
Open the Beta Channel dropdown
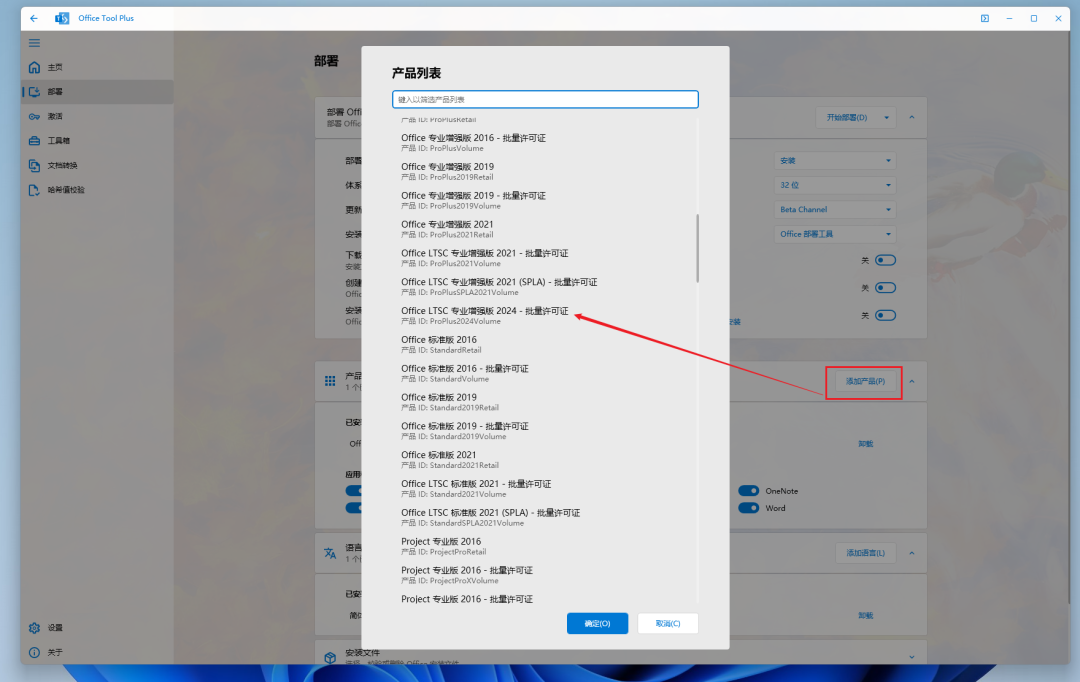835,209
